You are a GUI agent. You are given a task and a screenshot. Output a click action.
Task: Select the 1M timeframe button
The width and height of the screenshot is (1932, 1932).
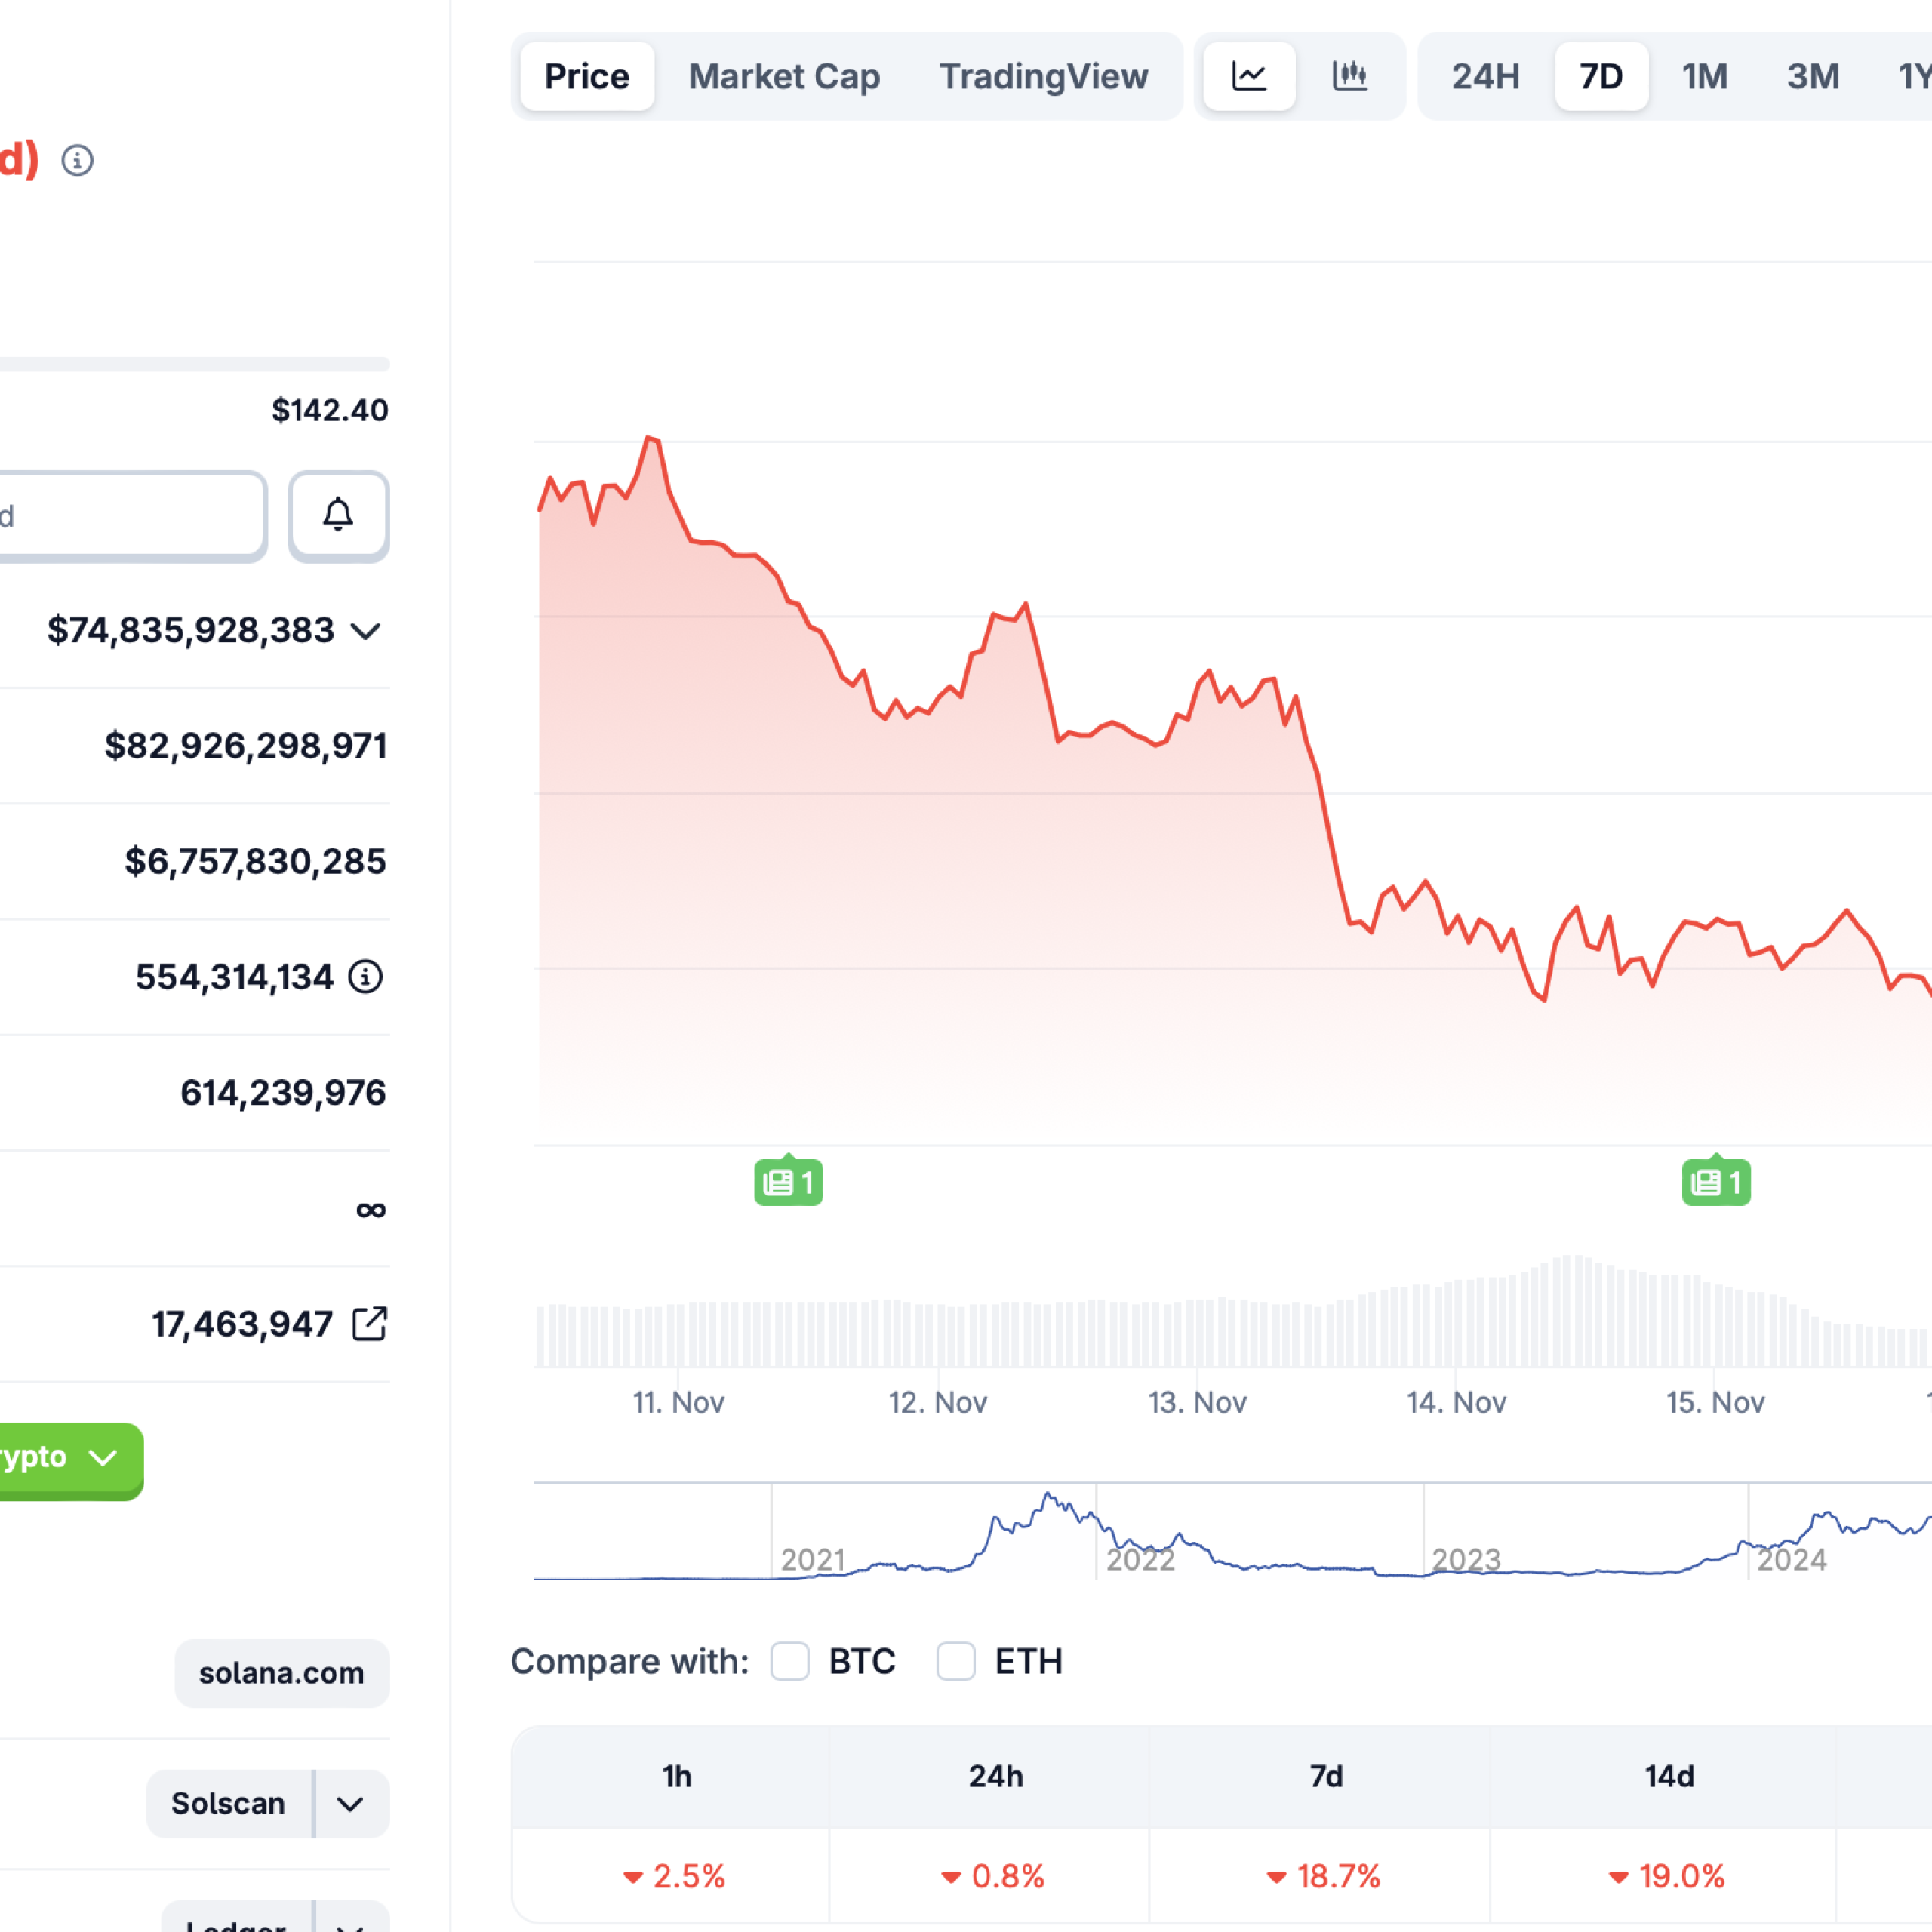[1705, 76]
